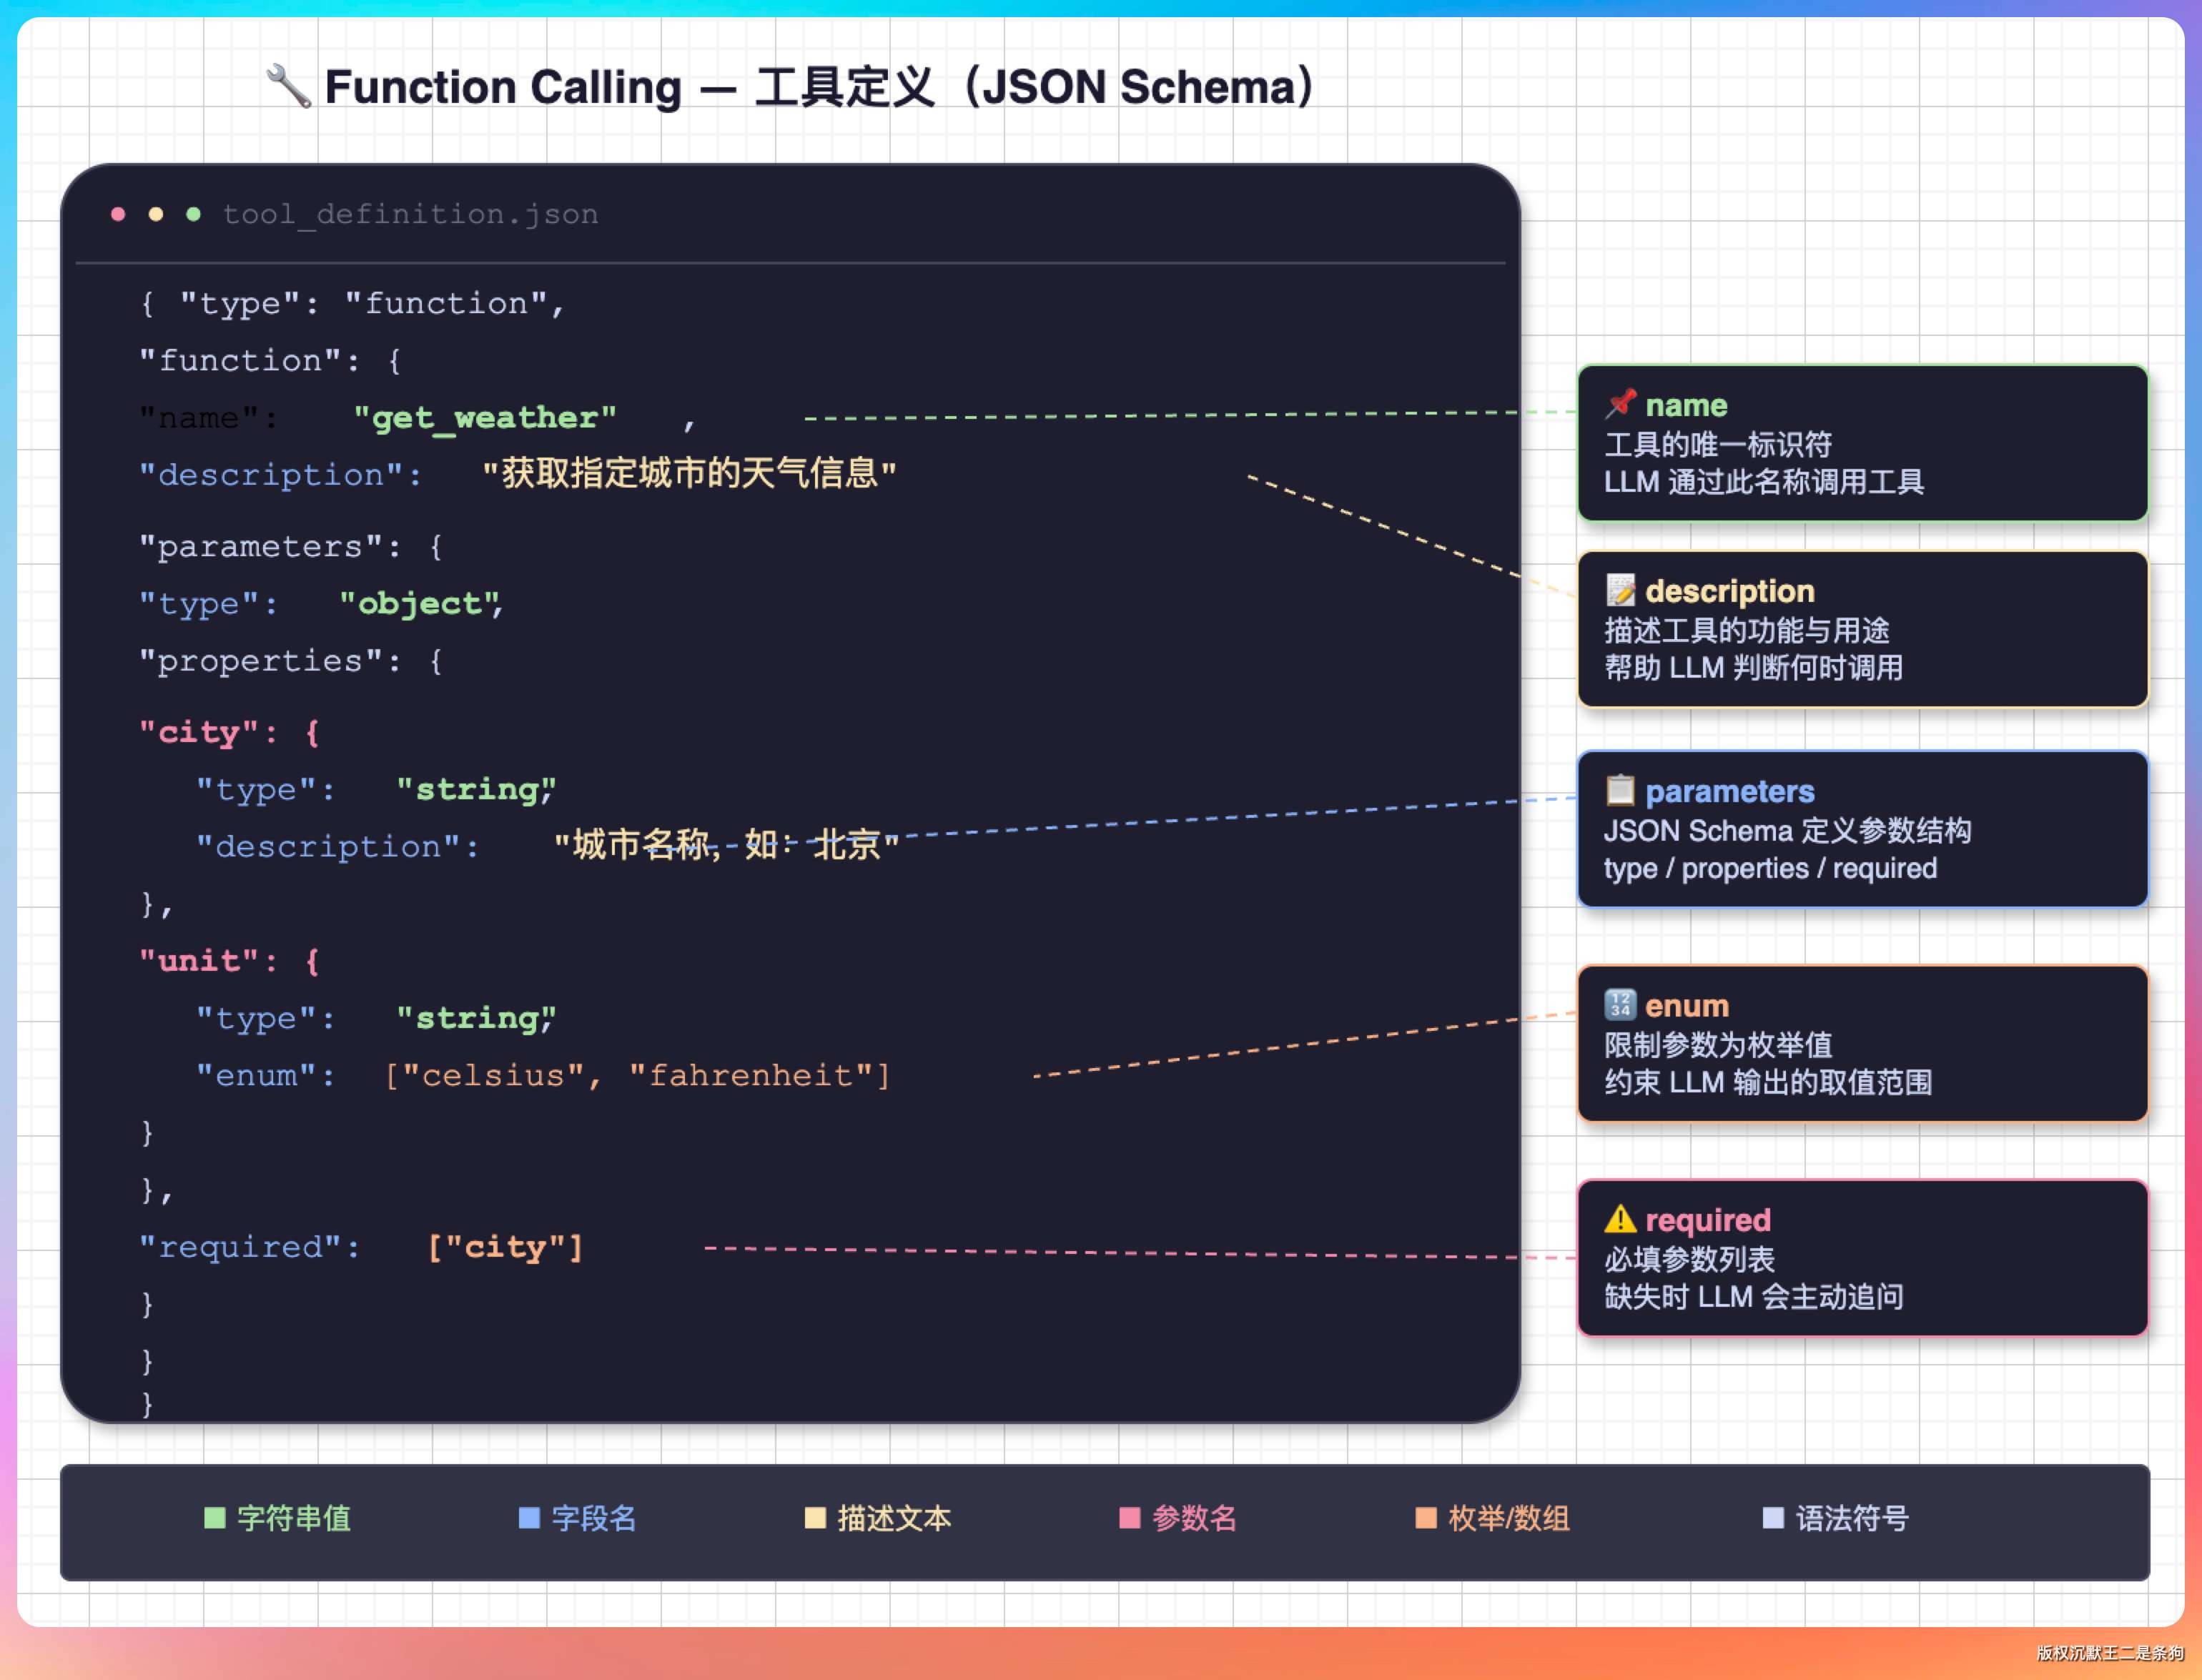Click the orange 枚举/数组 legend swatch
The width and height of the screenshot is (2202, 1680).
pos(1426,1518)
